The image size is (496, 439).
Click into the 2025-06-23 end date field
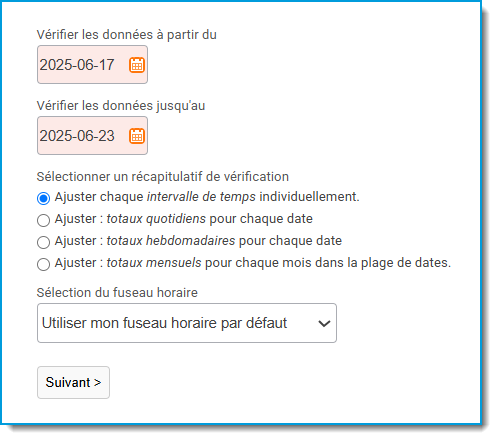92,136
